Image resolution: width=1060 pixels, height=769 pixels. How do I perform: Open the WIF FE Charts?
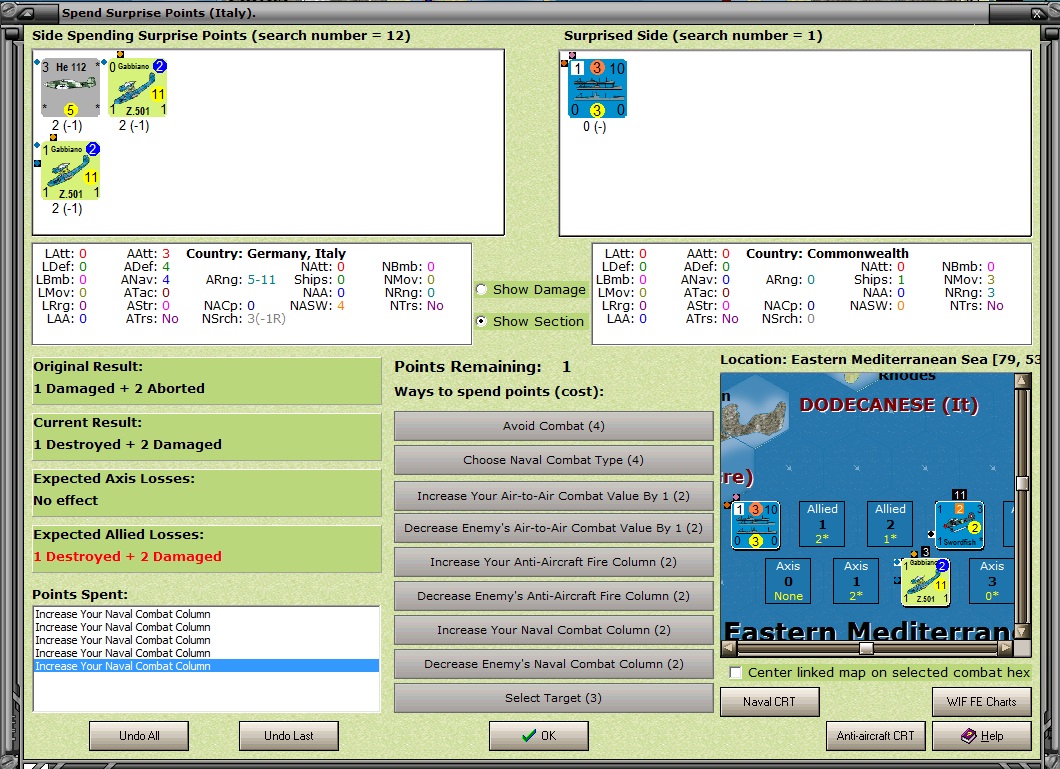click(982, 701)
